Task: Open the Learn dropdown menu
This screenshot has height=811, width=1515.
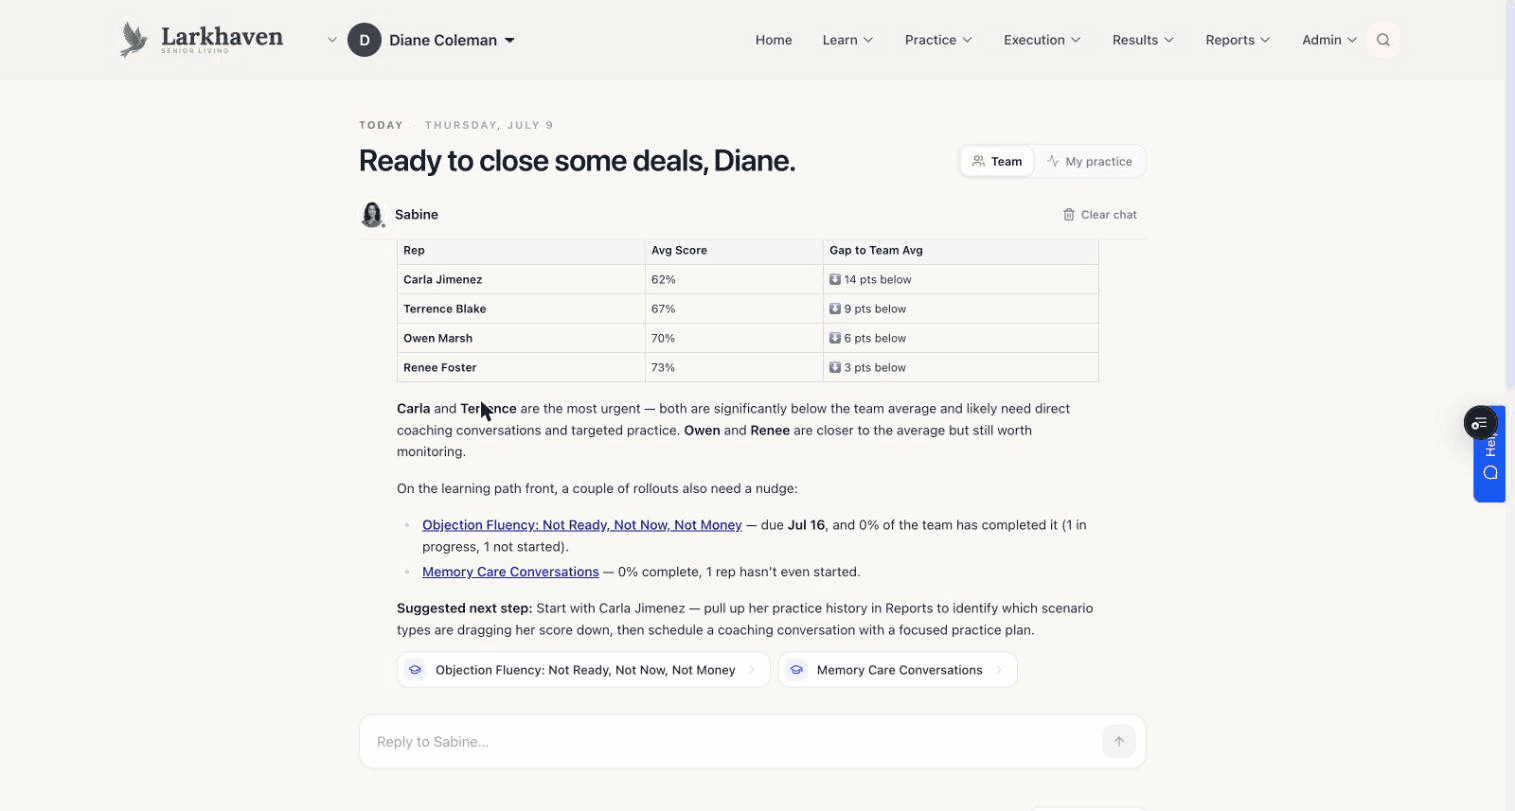Action: tap(847, 40)
